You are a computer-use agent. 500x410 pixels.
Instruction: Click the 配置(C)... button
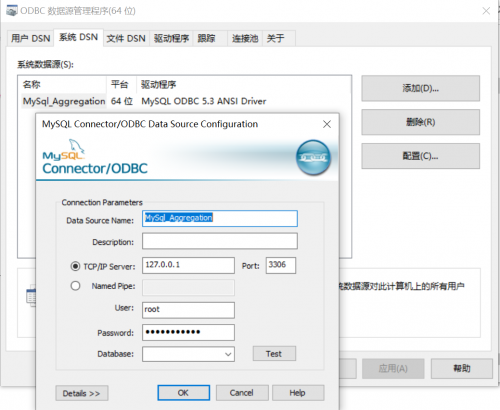pos(421,156)
